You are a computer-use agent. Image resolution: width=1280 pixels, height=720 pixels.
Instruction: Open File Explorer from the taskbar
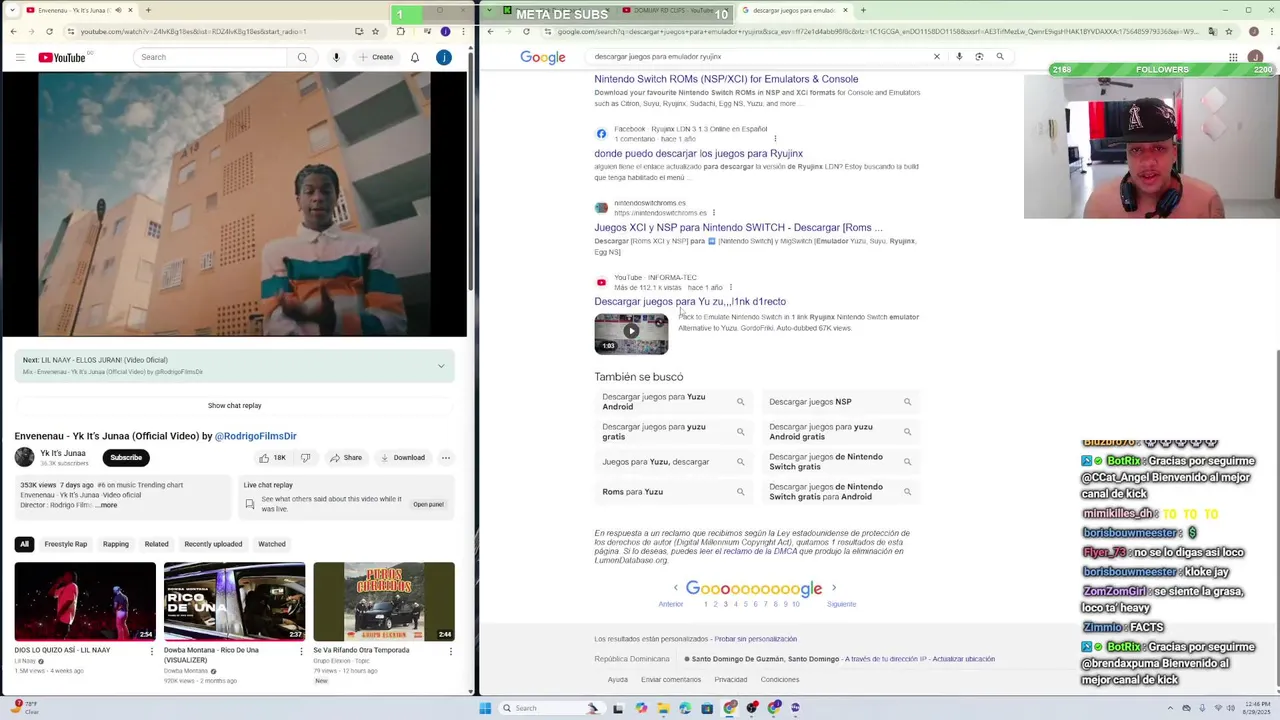pos(663,708)
